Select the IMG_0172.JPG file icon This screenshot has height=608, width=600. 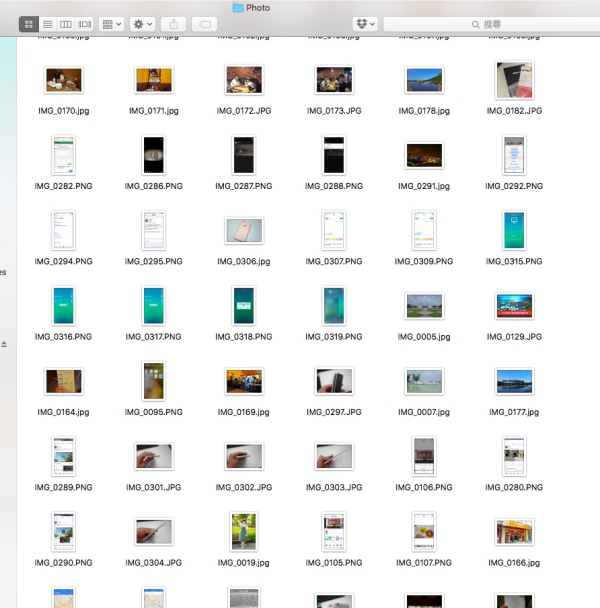[x=244, y=80]
